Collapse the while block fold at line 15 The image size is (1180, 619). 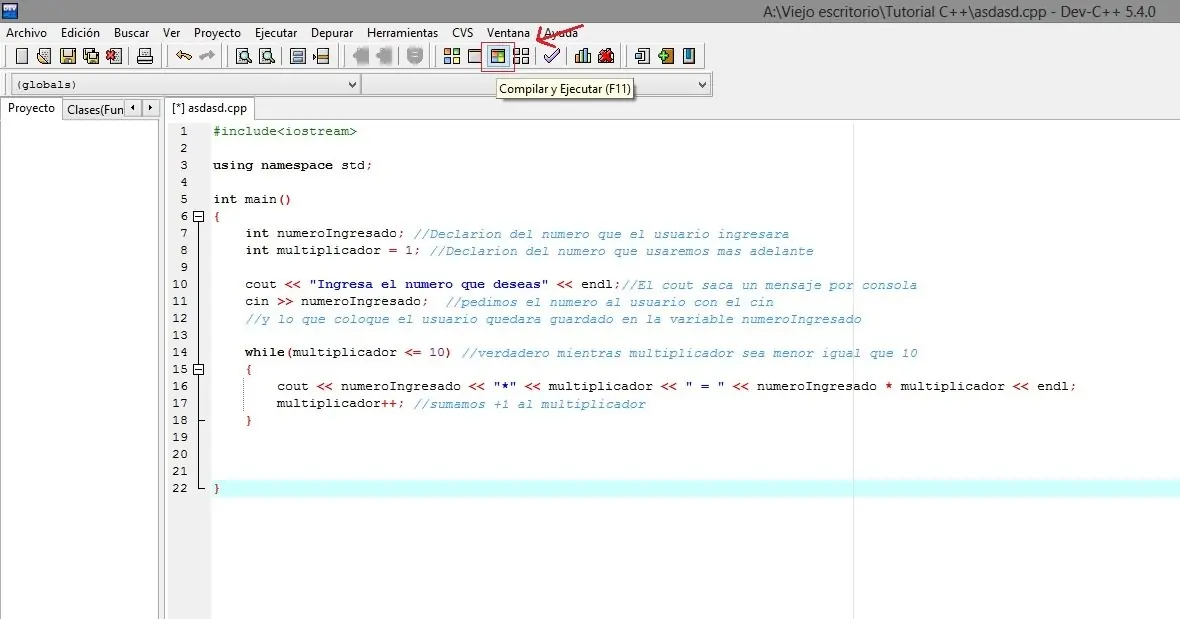click(198, 369)
